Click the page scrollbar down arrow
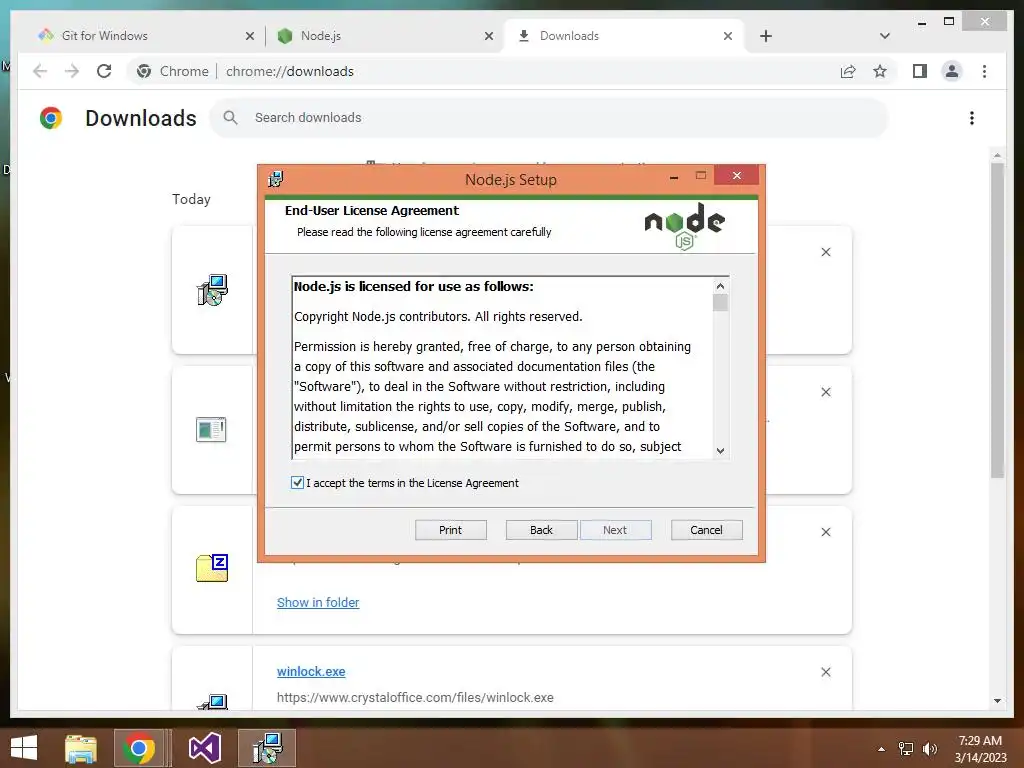This screenshot has width=1024, height=768. point(997,701)
